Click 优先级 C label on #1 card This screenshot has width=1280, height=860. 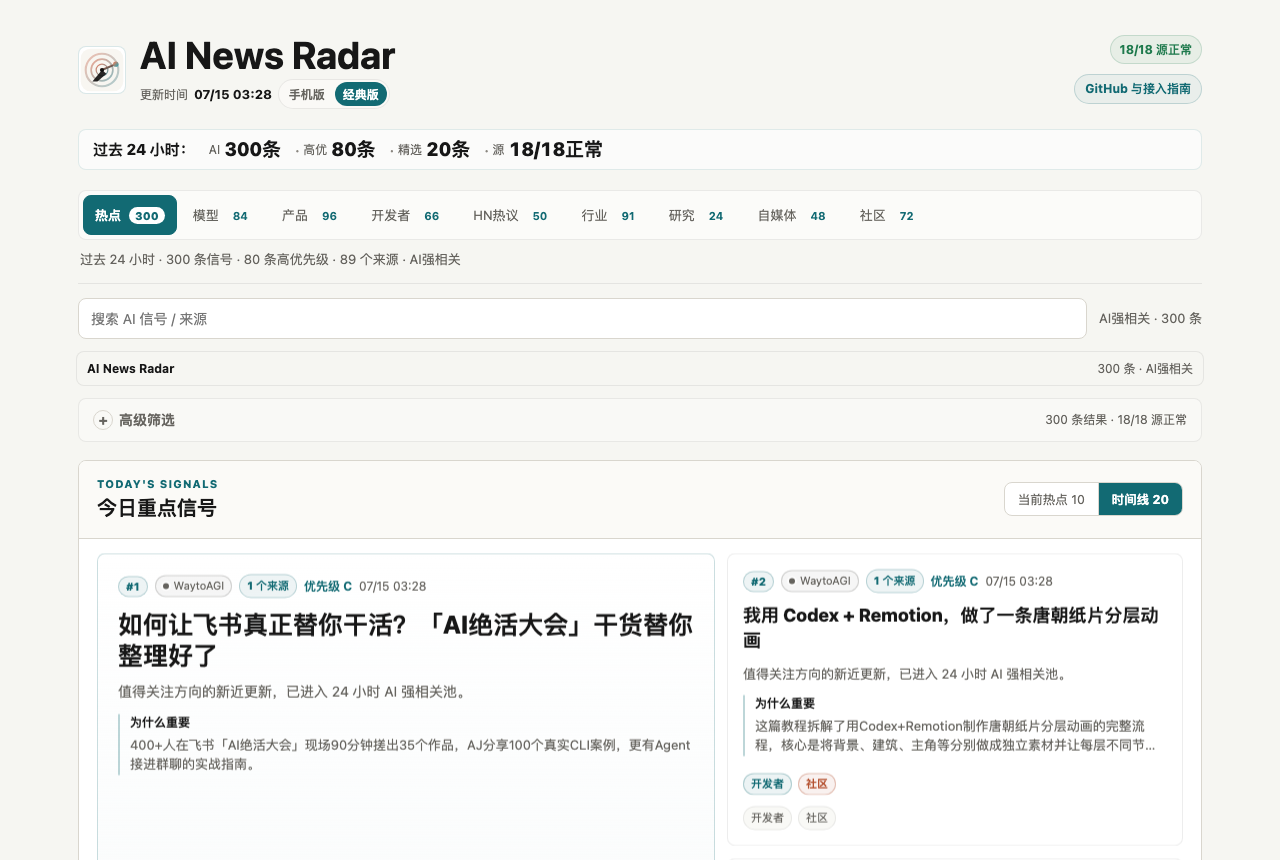328,586
